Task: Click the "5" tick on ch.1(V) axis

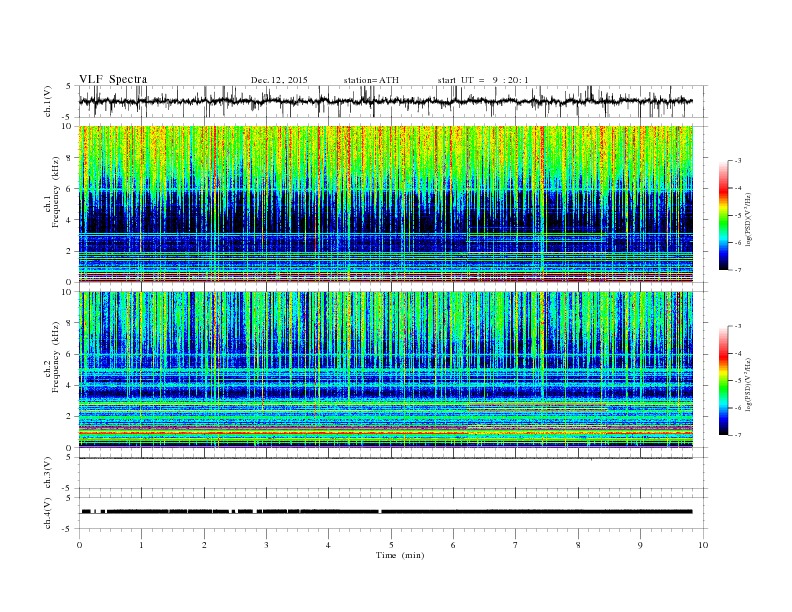Action: pyautogui.click(x=69, y=86)
